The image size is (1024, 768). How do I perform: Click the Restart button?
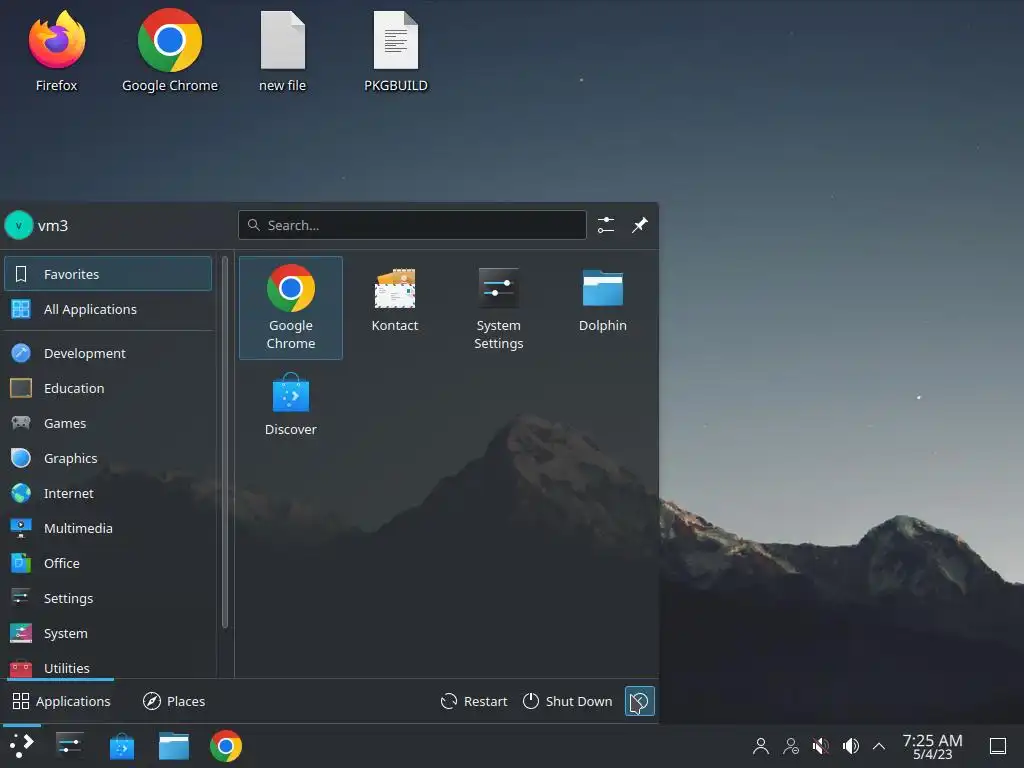(x=474, y=701)
